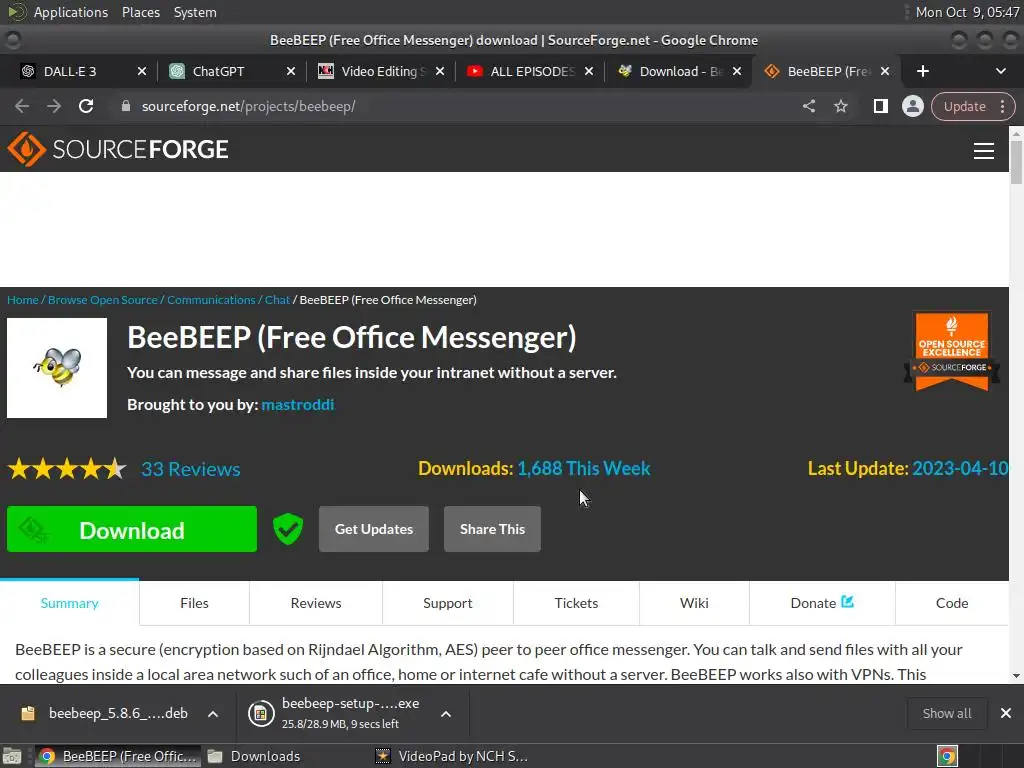Click the beebeep_5.8.6 deb download item

pyautogui.click(x=104, y=713)
